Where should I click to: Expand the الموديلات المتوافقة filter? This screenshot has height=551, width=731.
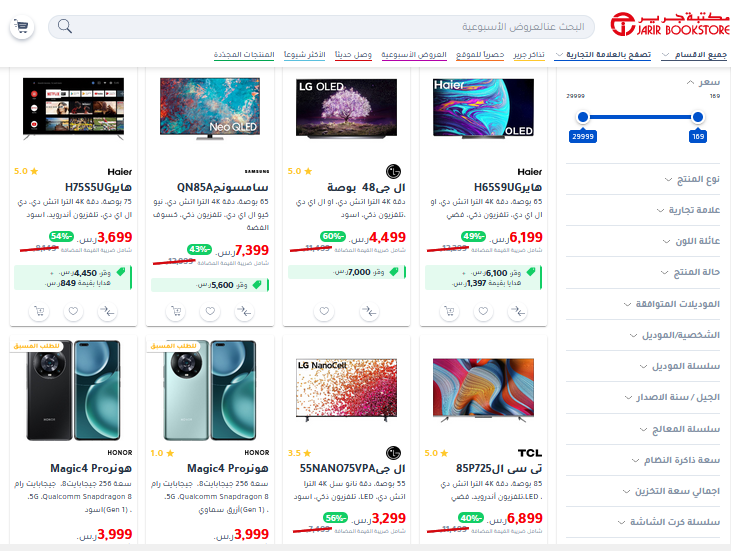tap(672, 304)
